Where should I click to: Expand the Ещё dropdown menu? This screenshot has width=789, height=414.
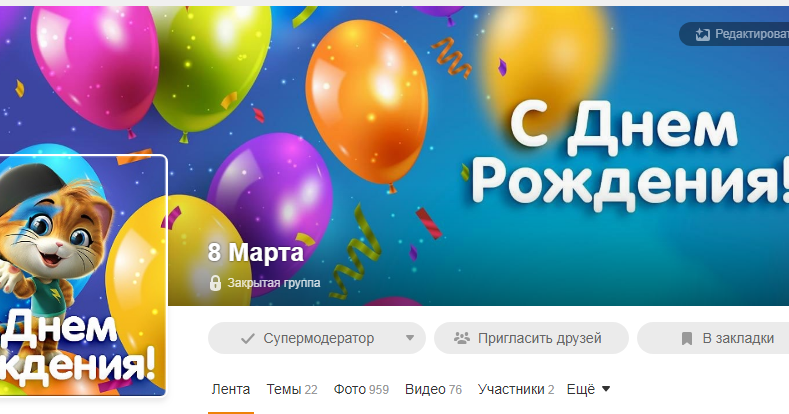coord(588,389)
